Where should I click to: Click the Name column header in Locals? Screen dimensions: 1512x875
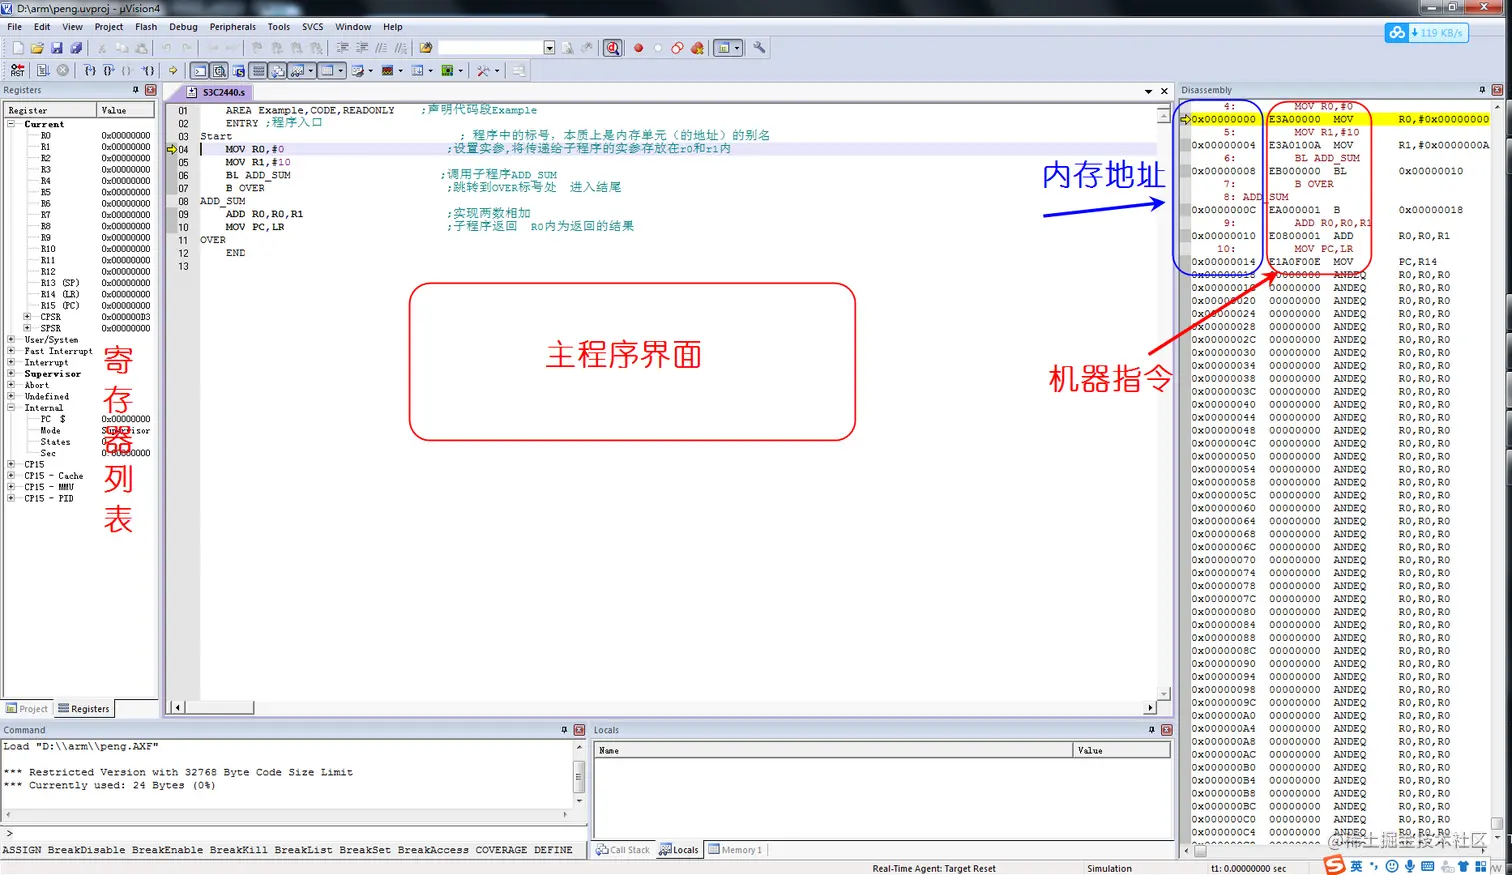tap(834, 750)
